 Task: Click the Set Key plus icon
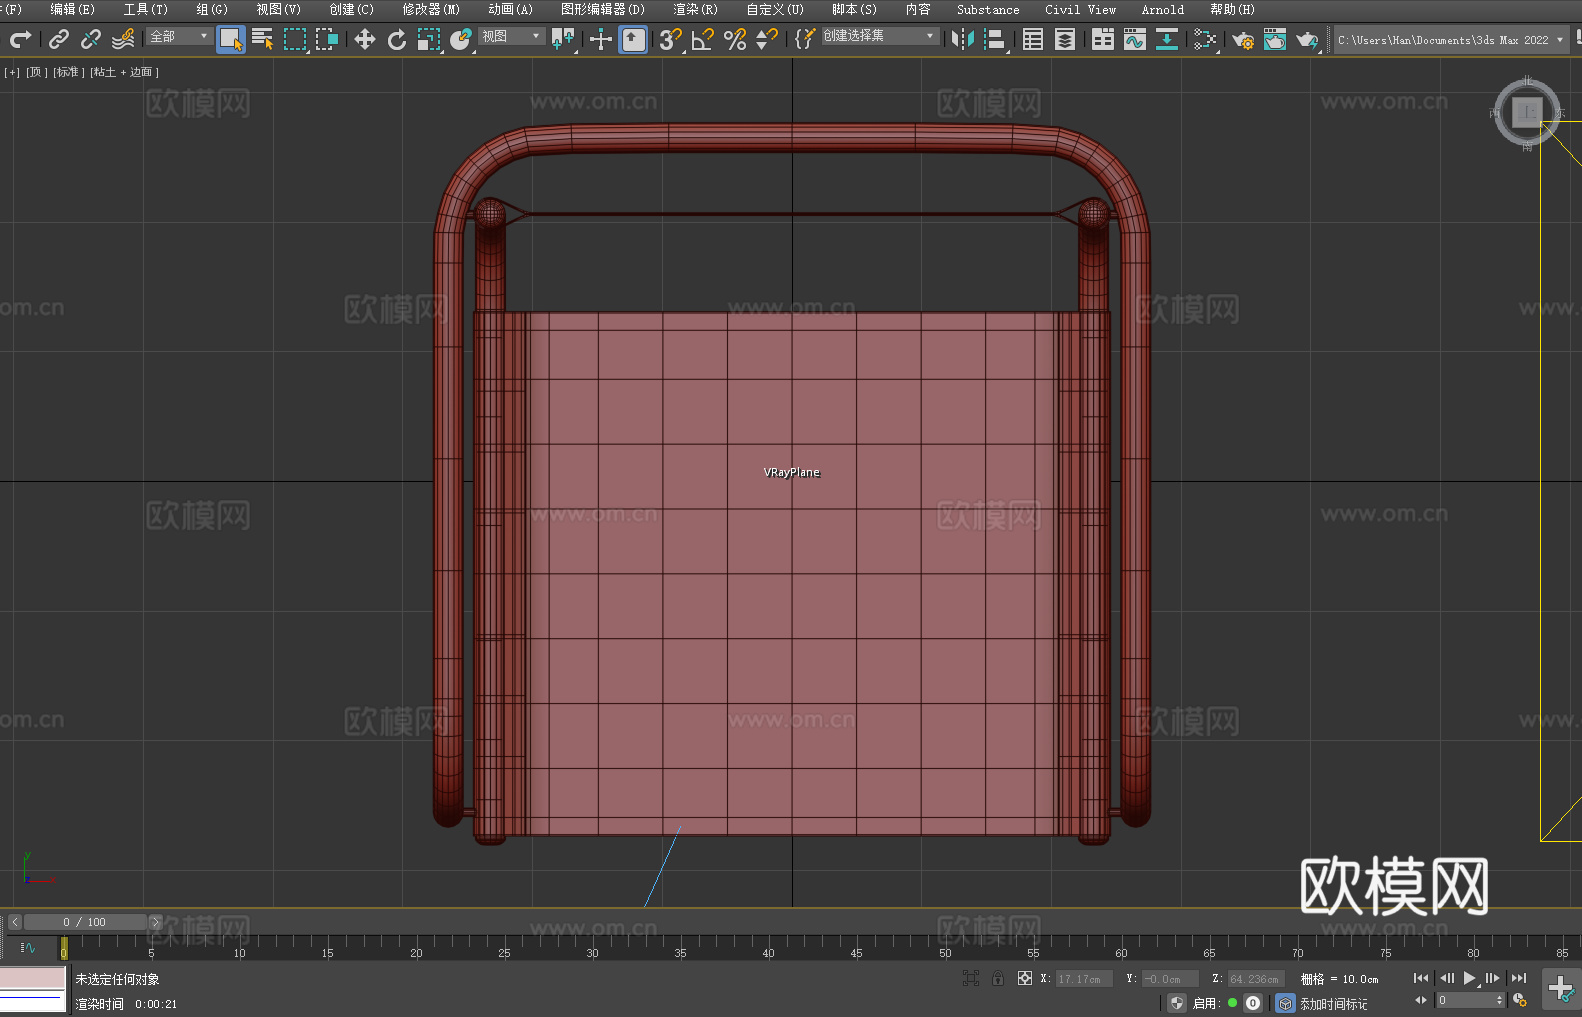pyautogui.click(x=1560, y=989)
